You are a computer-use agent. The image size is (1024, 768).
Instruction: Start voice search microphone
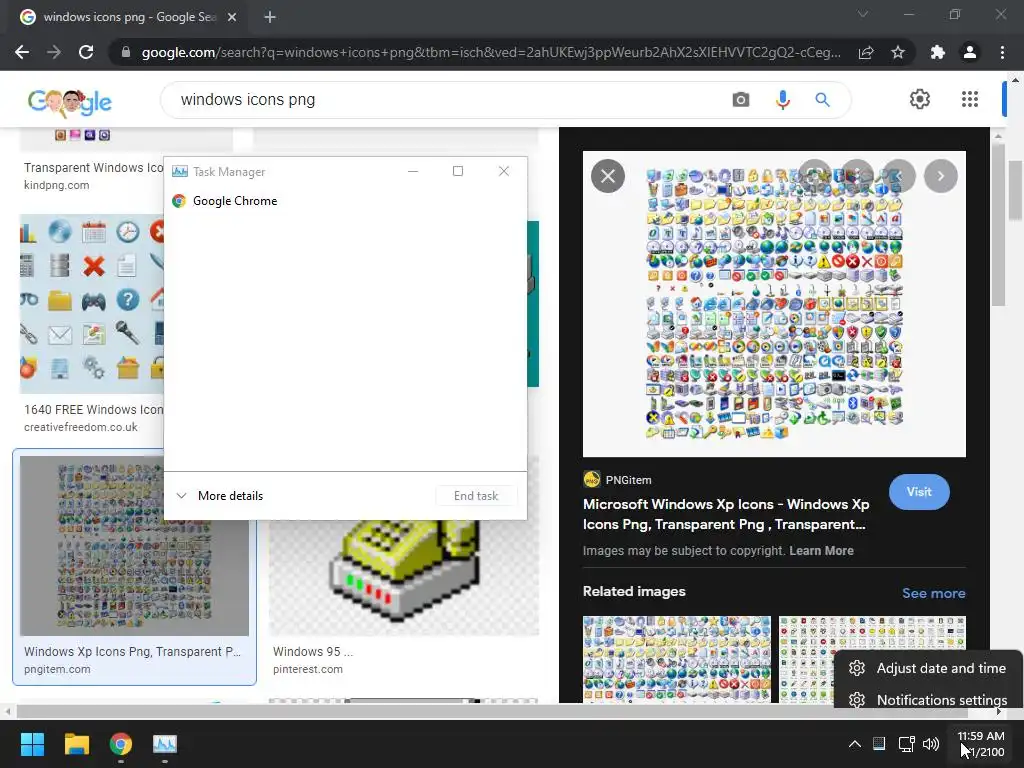tap(782, 100)
